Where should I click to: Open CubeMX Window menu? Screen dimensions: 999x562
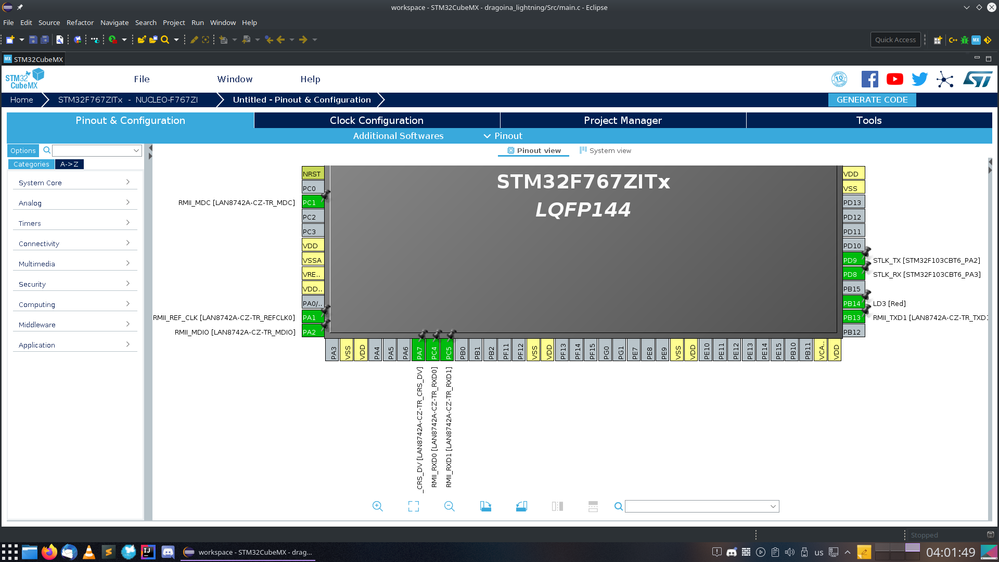coord(234,79)
